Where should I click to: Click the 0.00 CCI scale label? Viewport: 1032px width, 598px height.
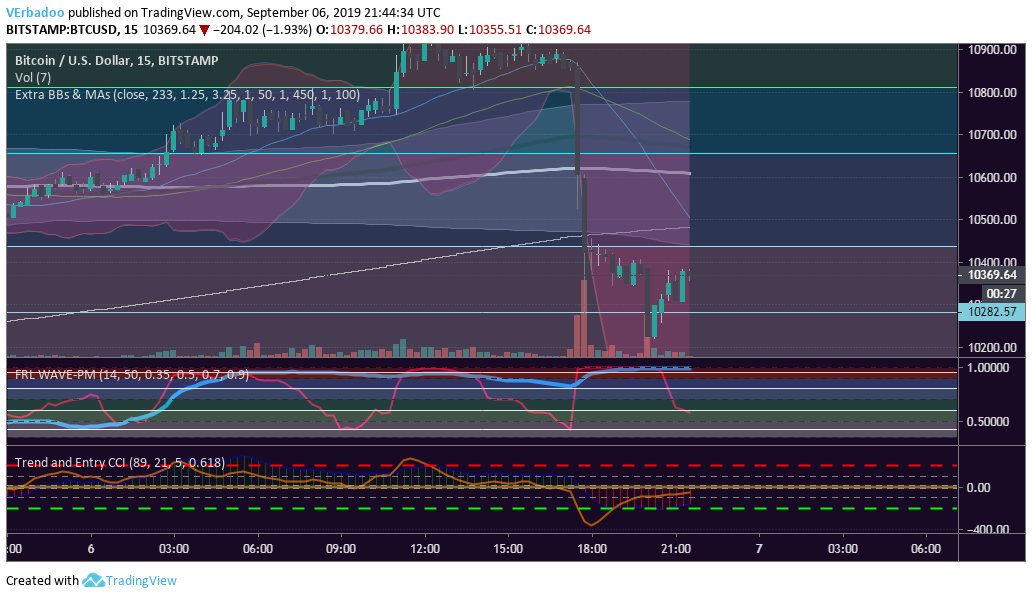(x=979, y=487)
